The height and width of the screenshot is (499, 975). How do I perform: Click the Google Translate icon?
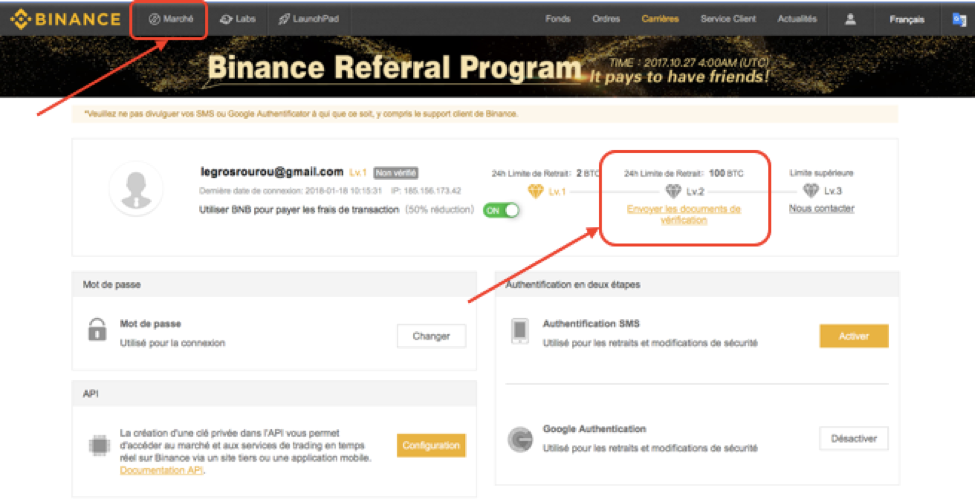[959, 19]
